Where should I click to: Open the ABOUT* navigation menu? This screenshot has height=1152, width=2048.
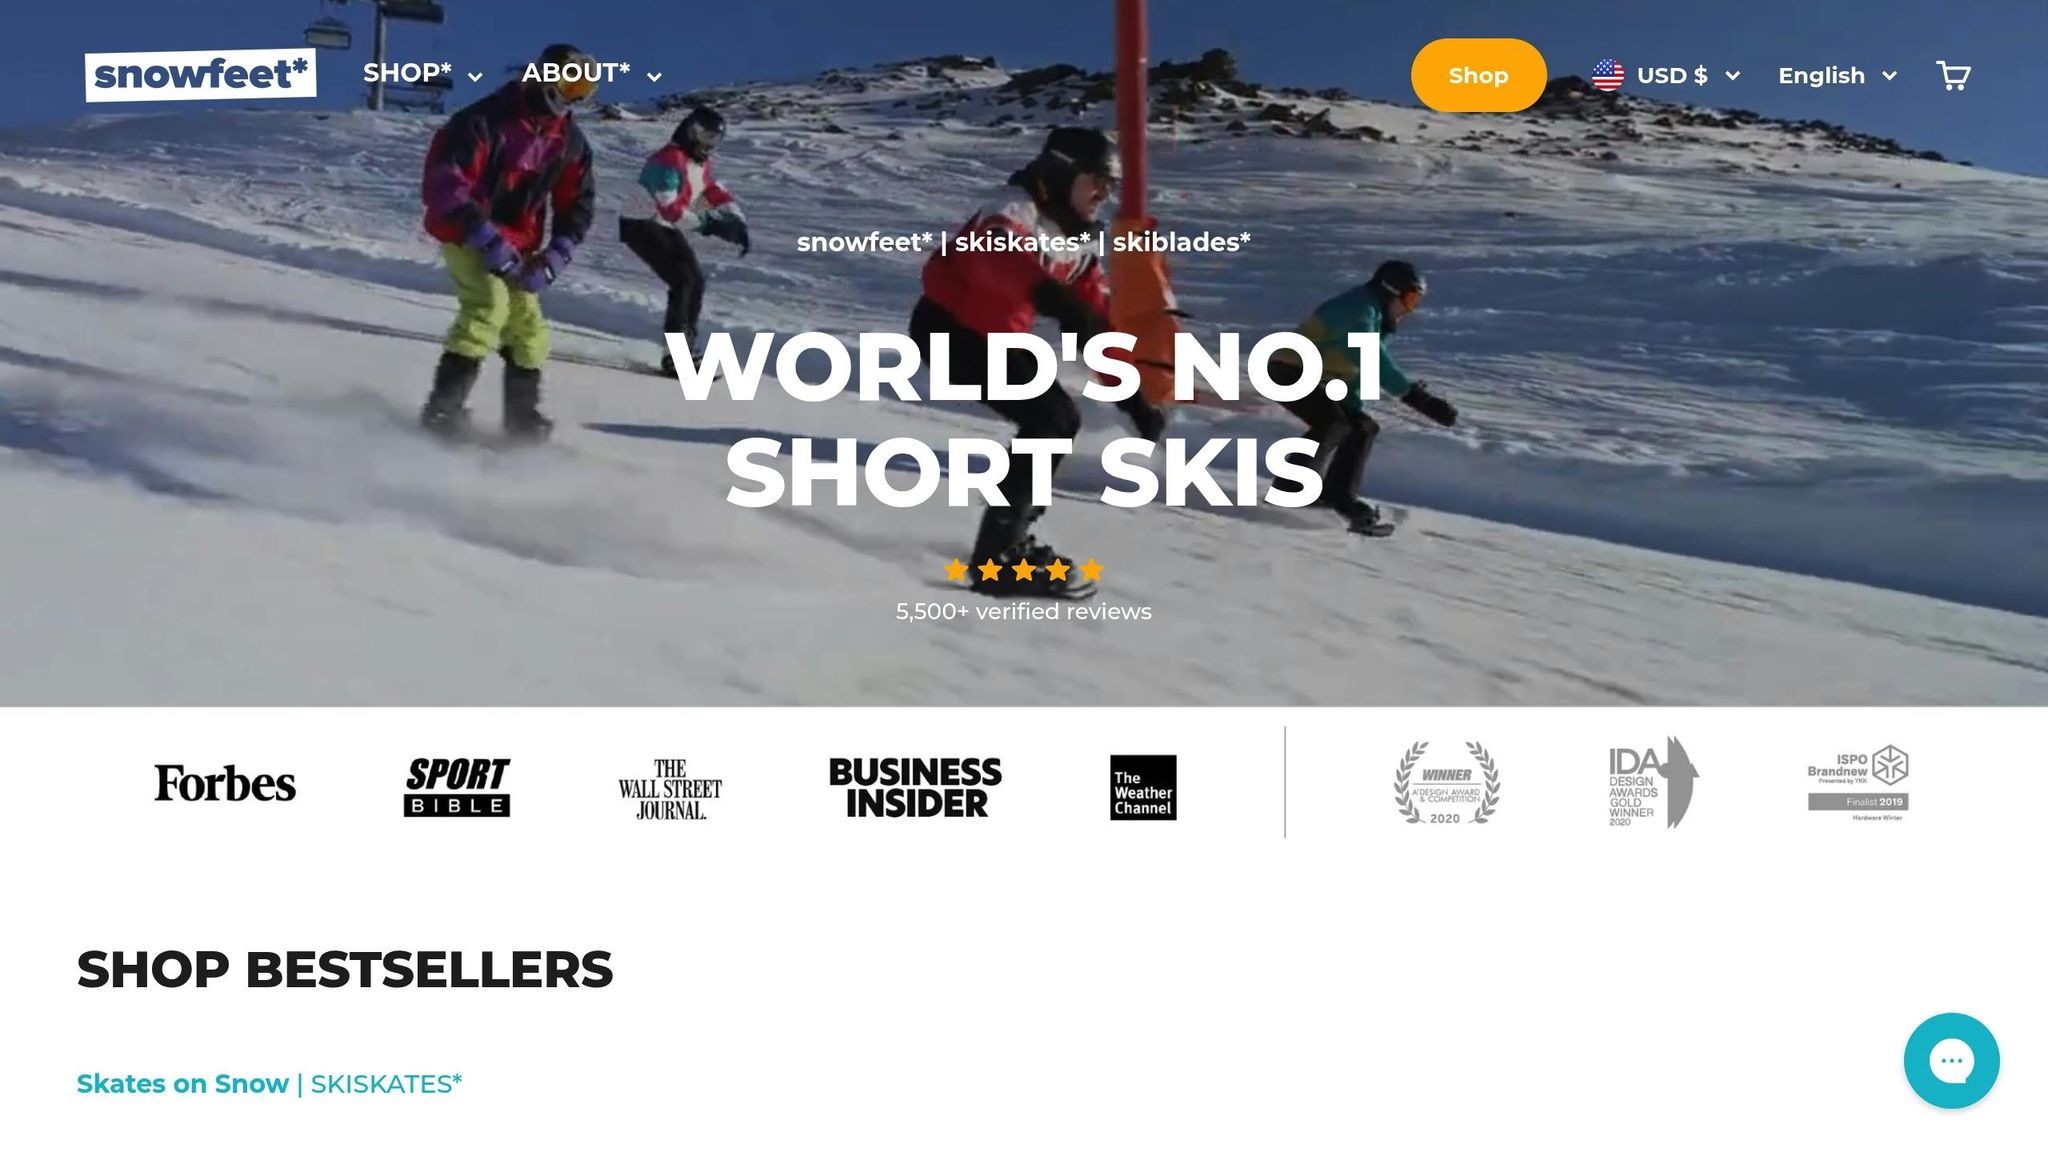click(591, 74)
